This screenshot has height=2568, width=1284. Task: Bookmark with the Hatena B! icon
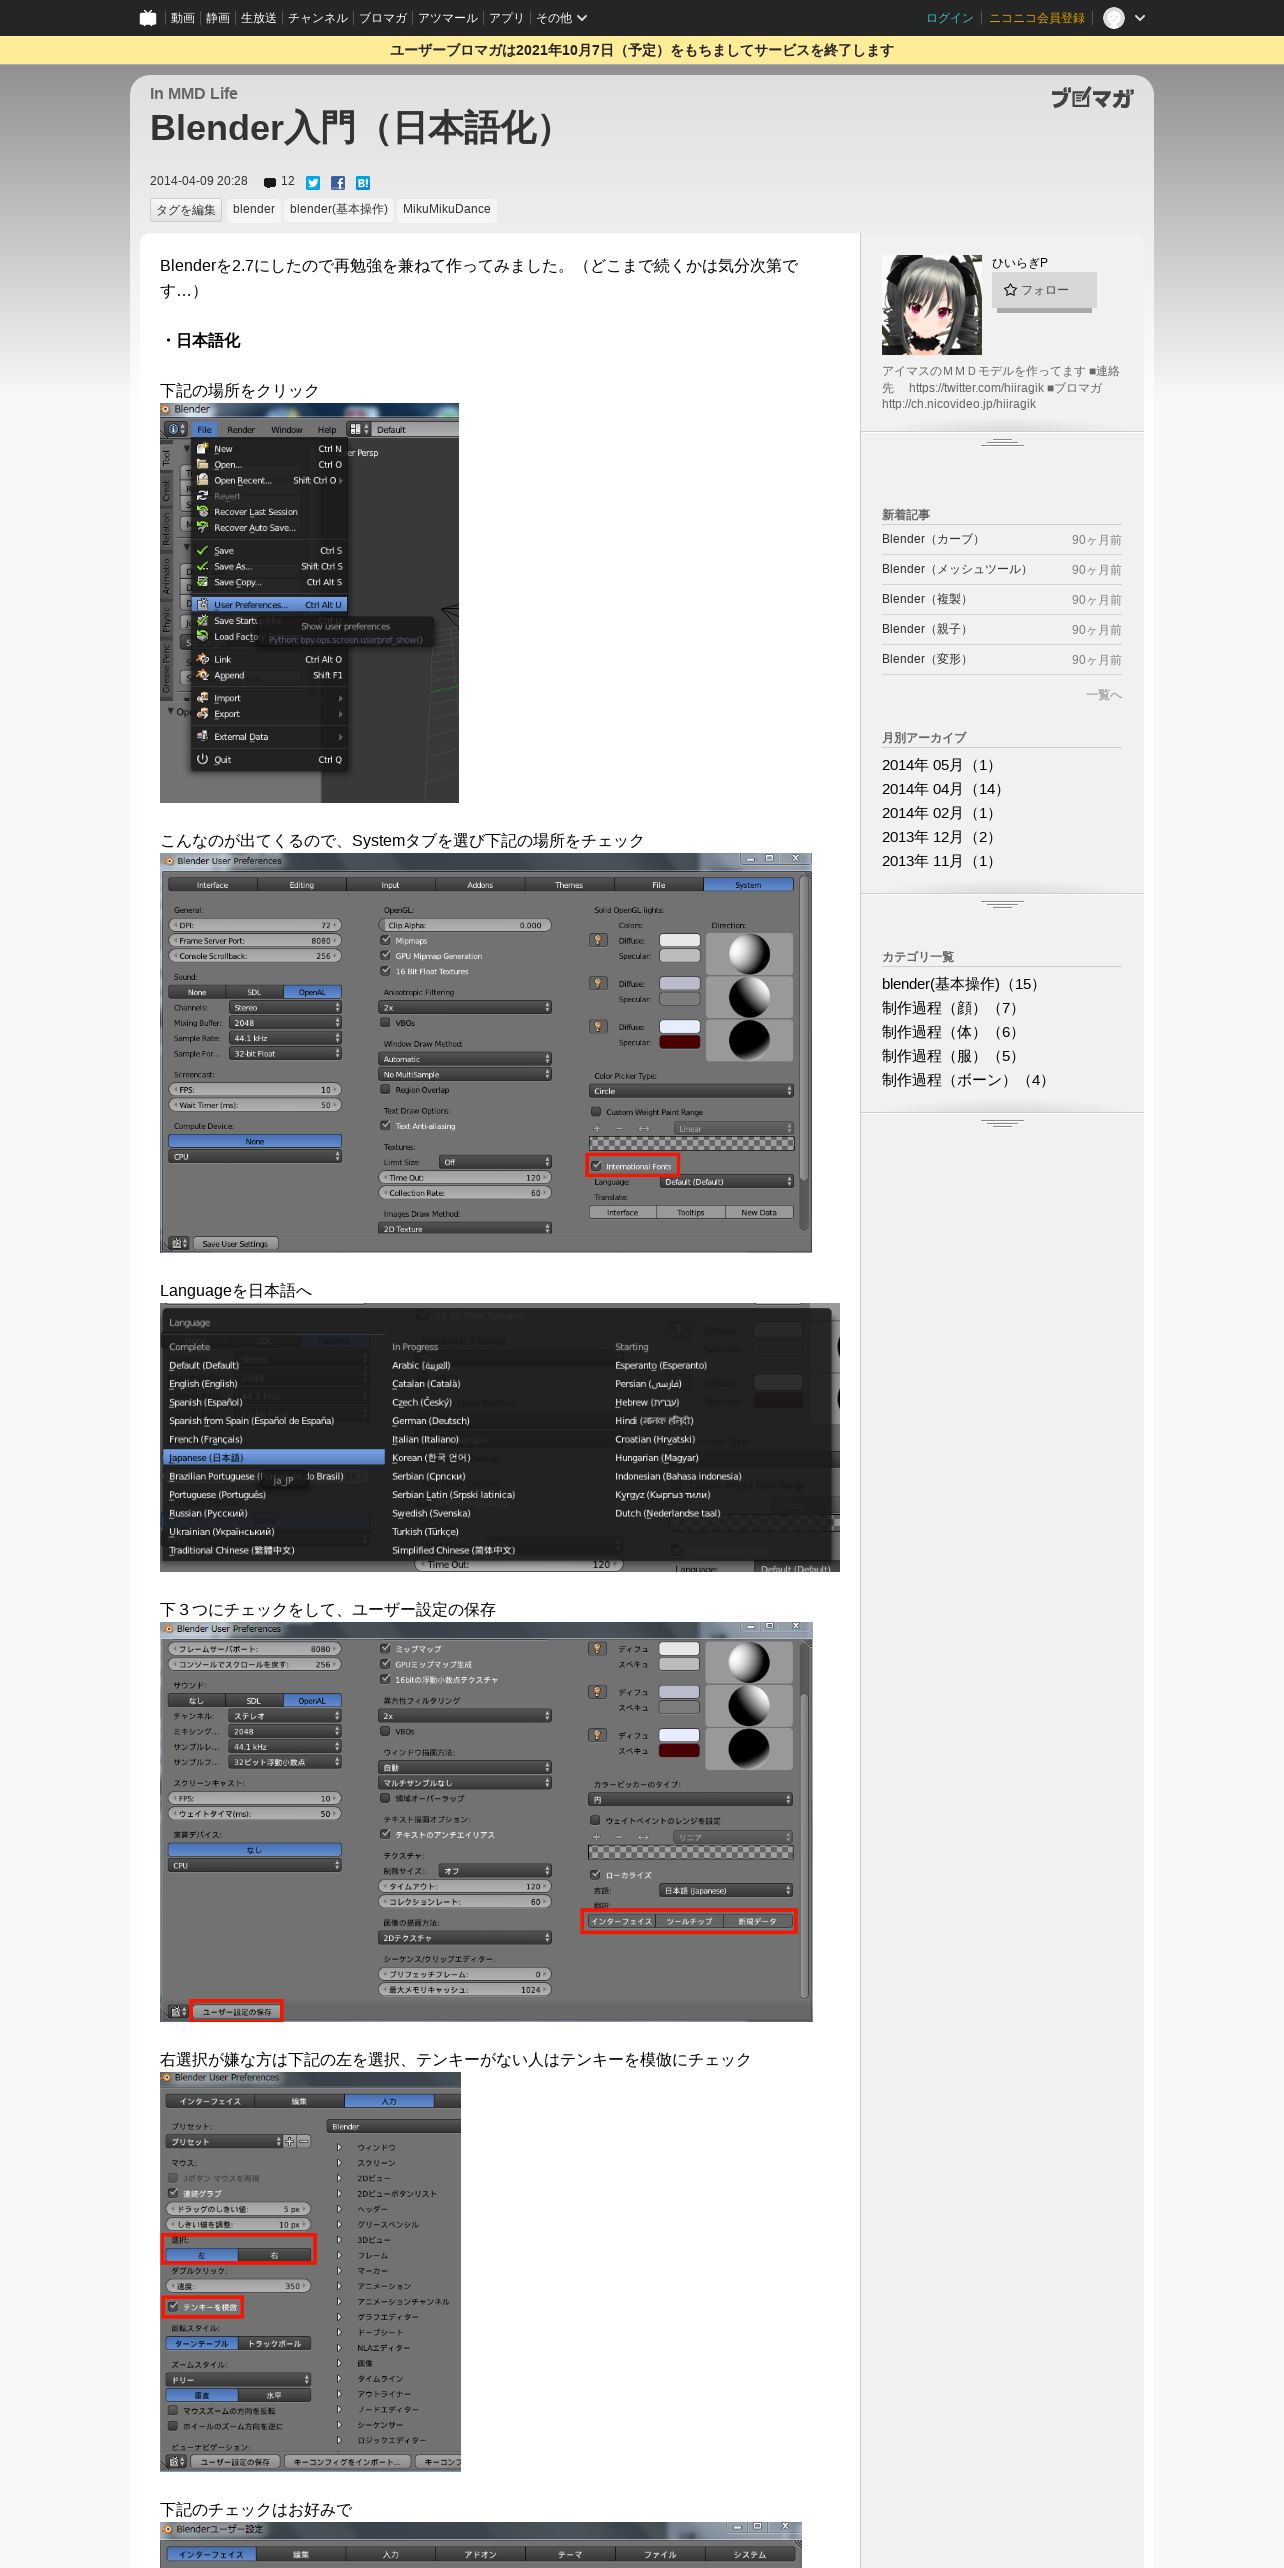point(363,182)
